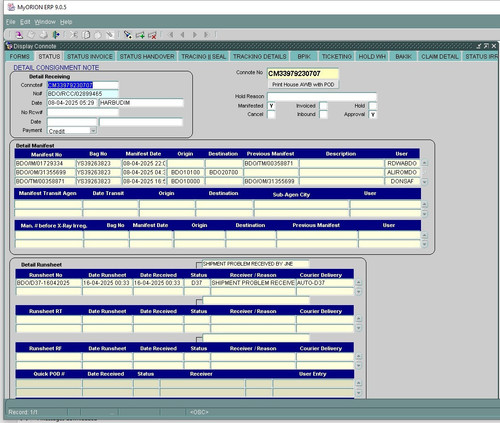Image resolution: width=500 pixels, height=423 pixels.
Task: Check the Invoiced checkbox
Action: [323, 106]
